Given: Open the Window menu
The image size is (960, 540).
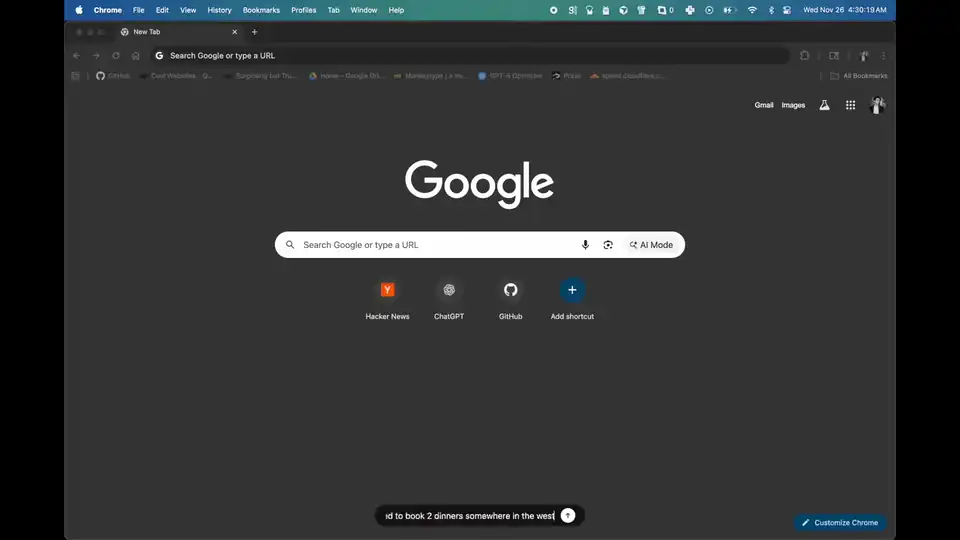Looking at the screenshot, I should point(364,10).
